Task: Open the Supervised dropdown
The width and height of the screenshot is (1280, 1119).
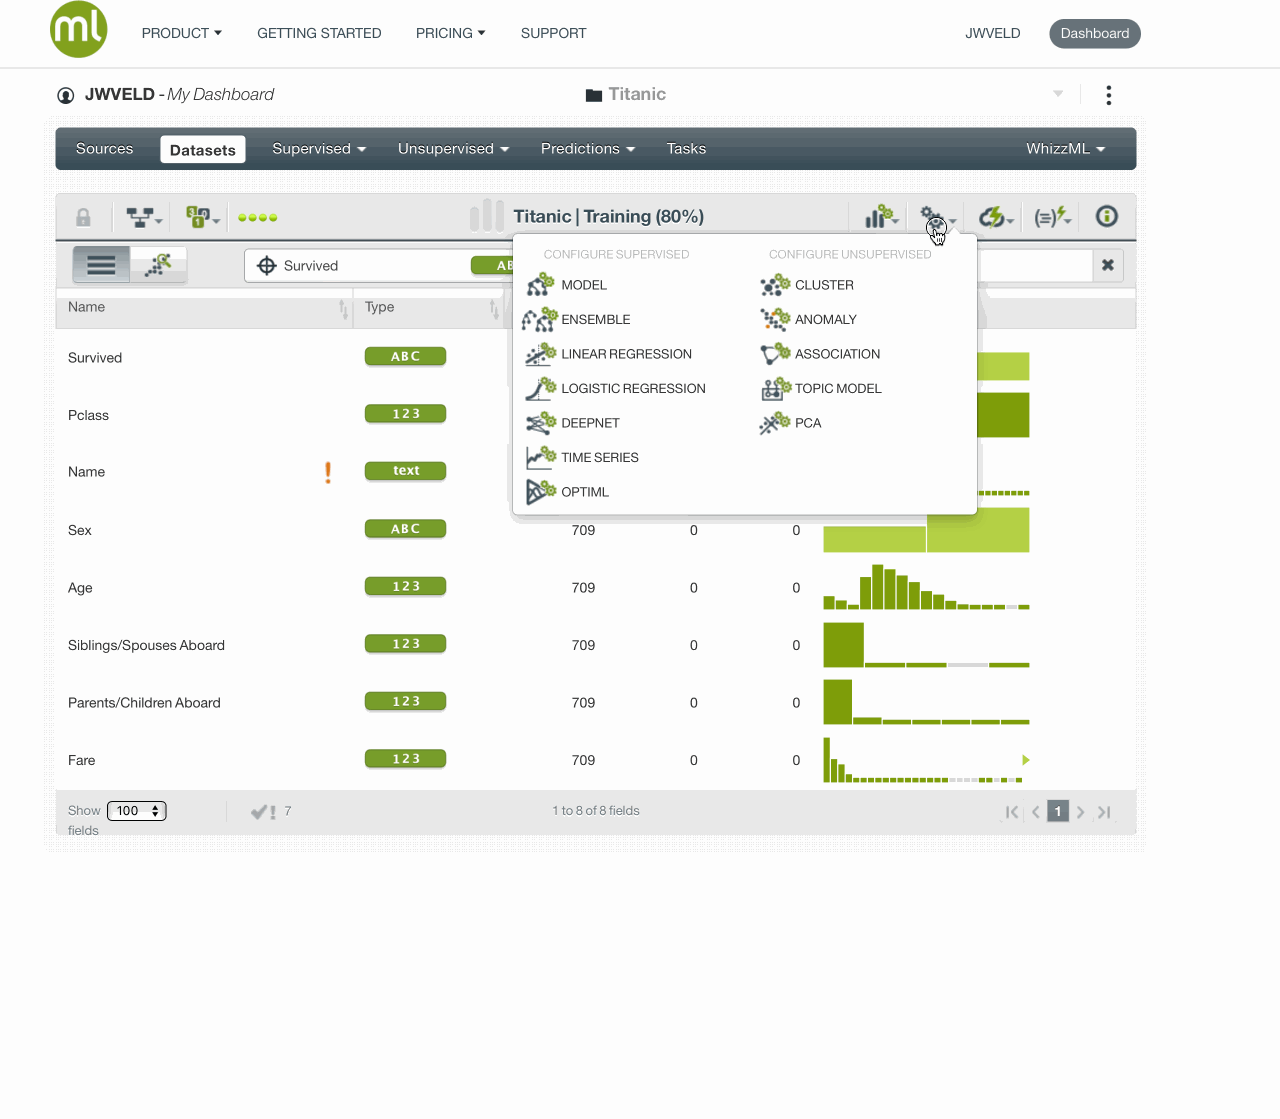Action: click(319, 149)
